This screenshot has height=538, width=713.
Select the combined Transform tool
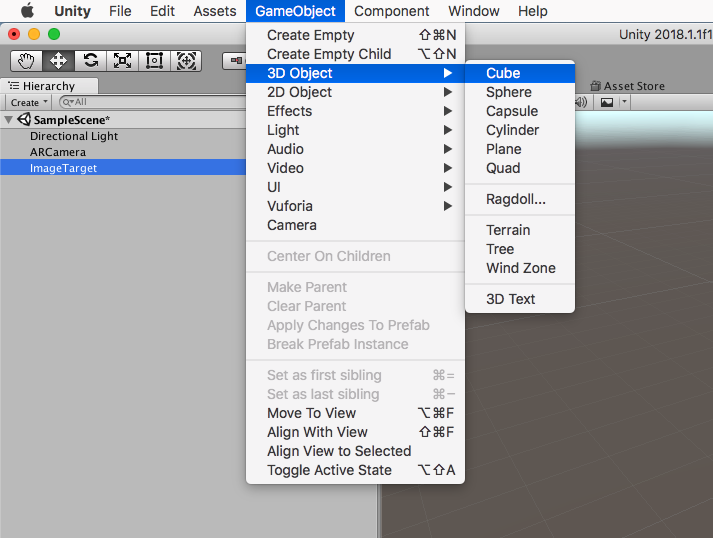pos(186,60)
